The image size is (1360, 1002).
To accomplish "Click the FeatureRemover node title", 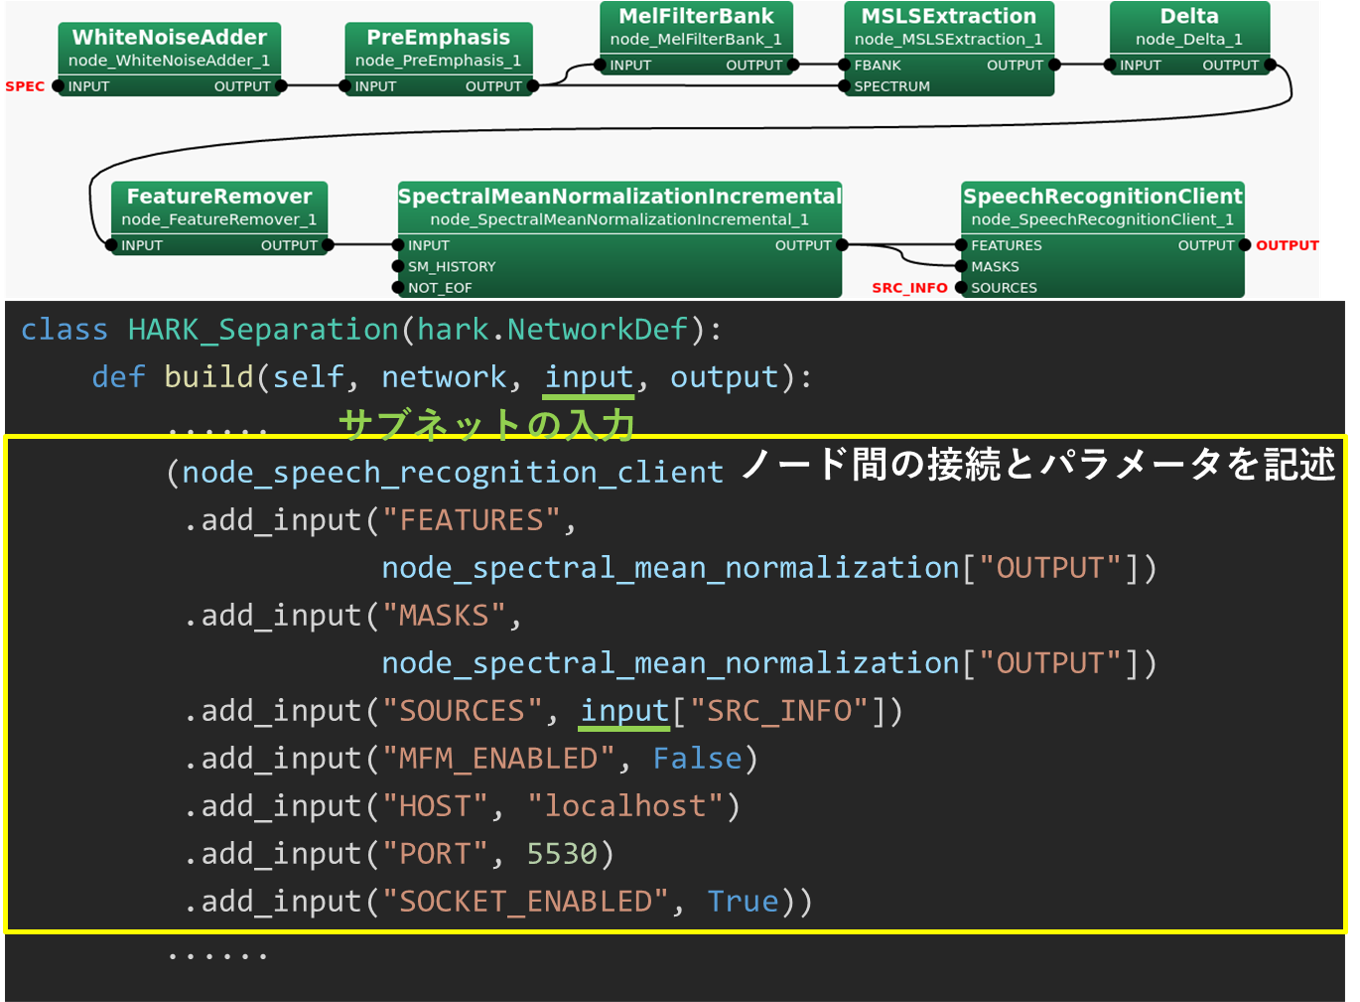I will pos(219,197).
